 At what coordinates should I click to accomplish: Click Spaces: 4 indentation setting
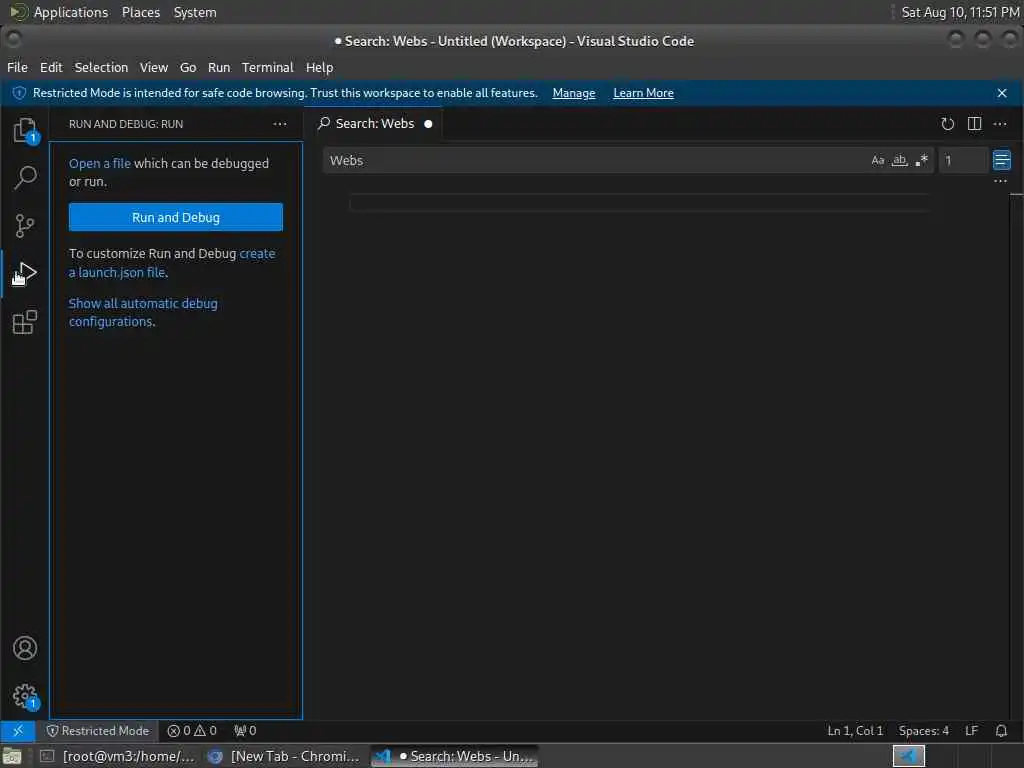(x=923, y=731)
